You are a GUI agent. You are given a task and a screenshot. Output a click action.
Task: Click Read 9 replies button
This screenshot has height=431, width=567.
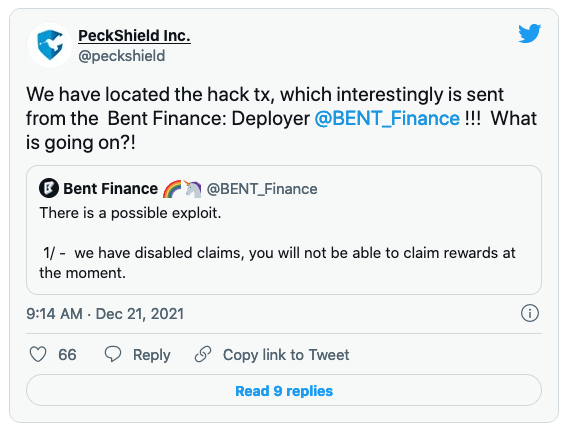(x=284, y=391)
